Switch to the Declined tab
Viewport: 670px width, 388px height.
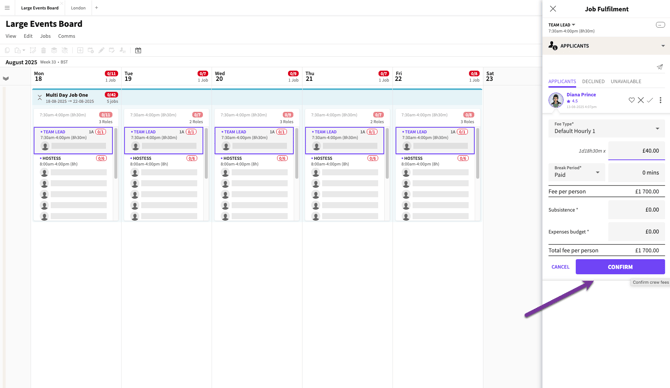(593, 81)
